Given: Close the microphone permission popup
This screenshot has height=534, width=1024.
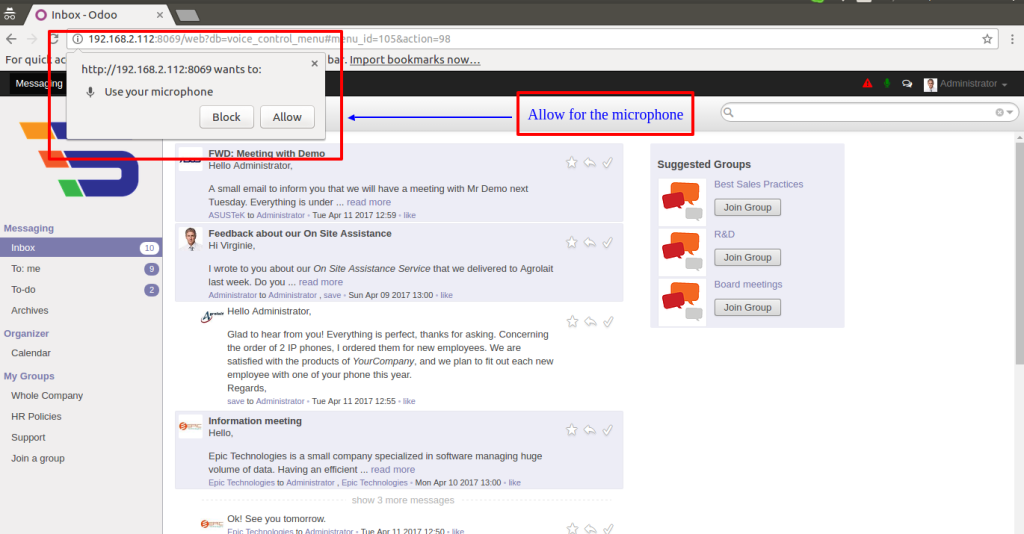Looking at the screenshot, I should (314, 63).
